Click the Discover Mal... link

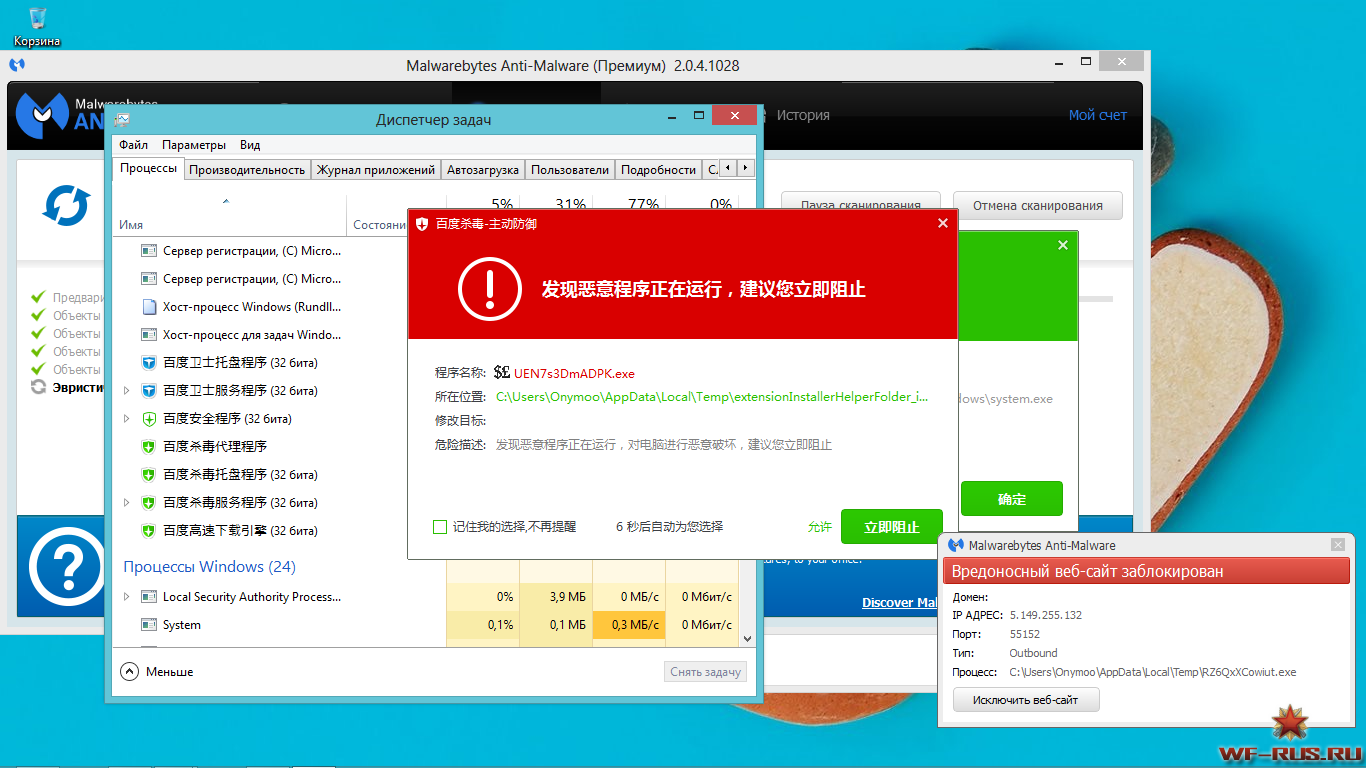point(900,603)
